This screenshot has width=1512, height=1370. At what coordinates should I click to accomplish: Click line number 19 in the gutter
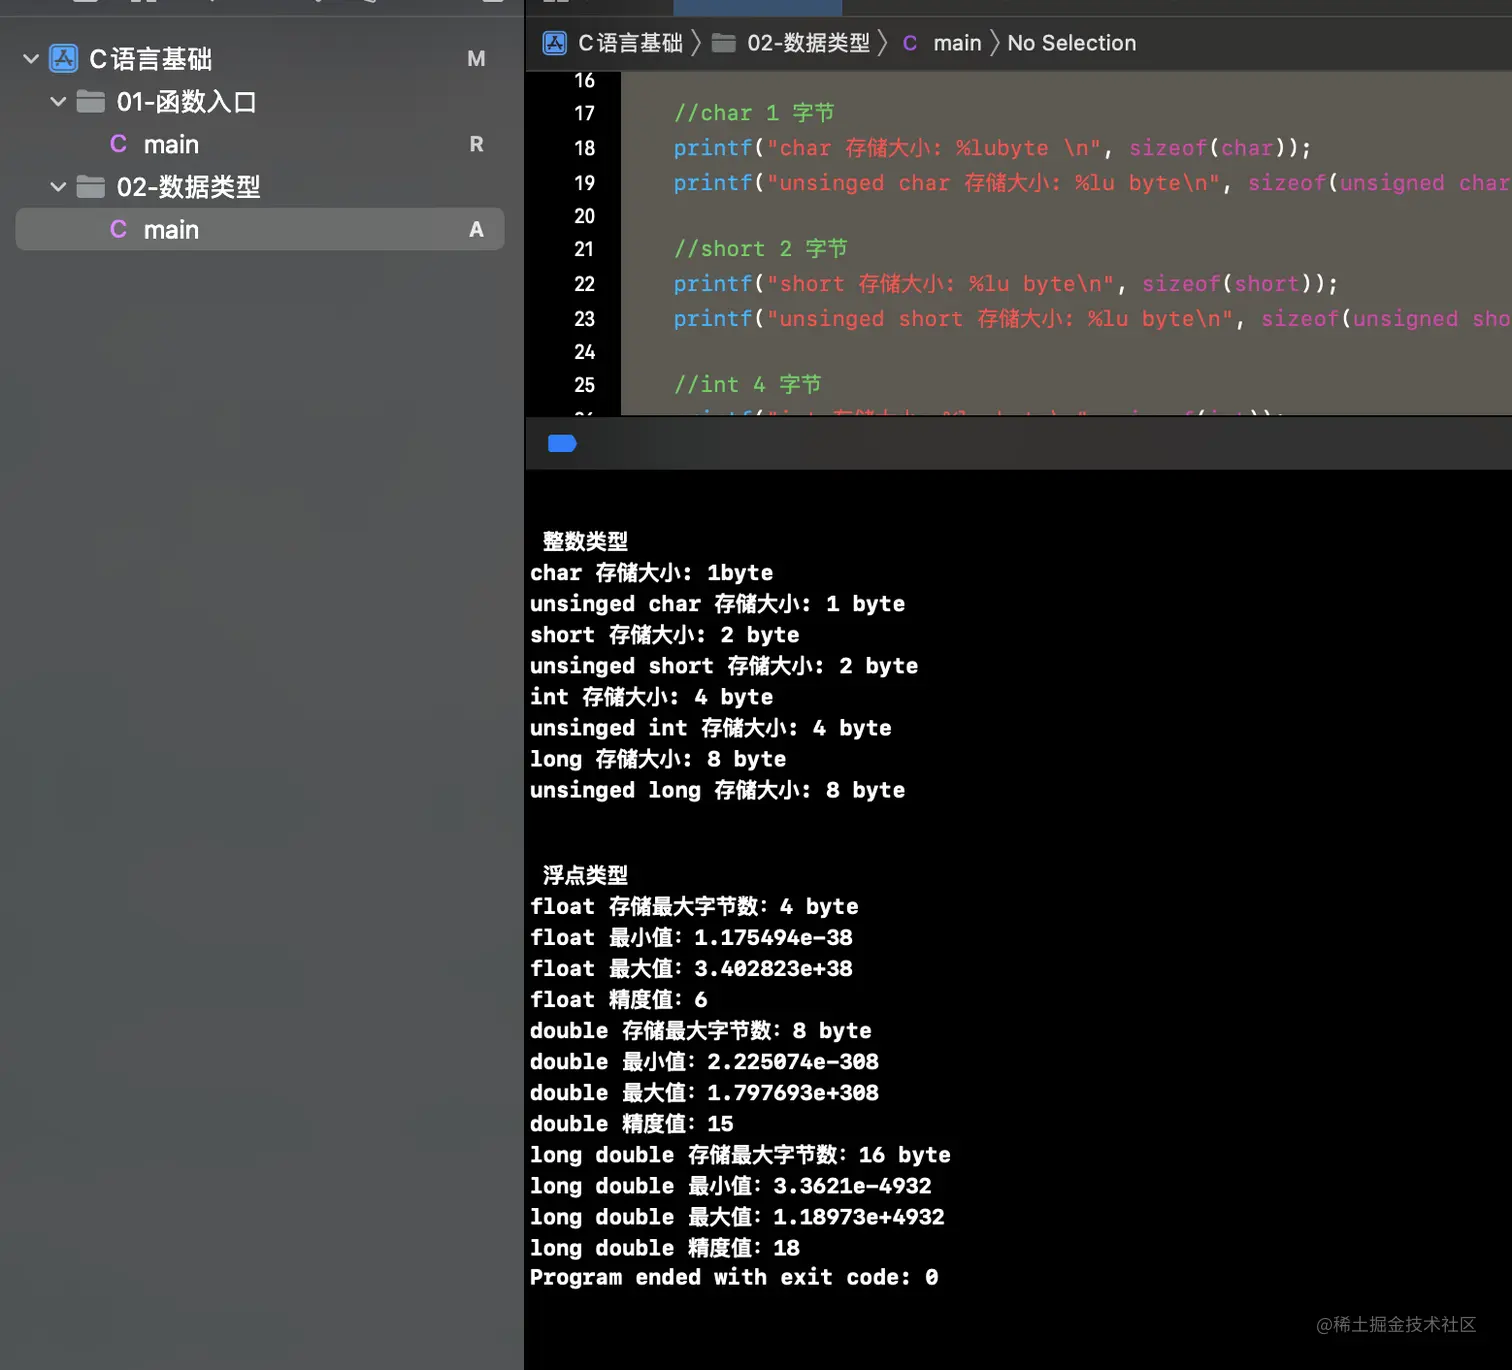585,183
